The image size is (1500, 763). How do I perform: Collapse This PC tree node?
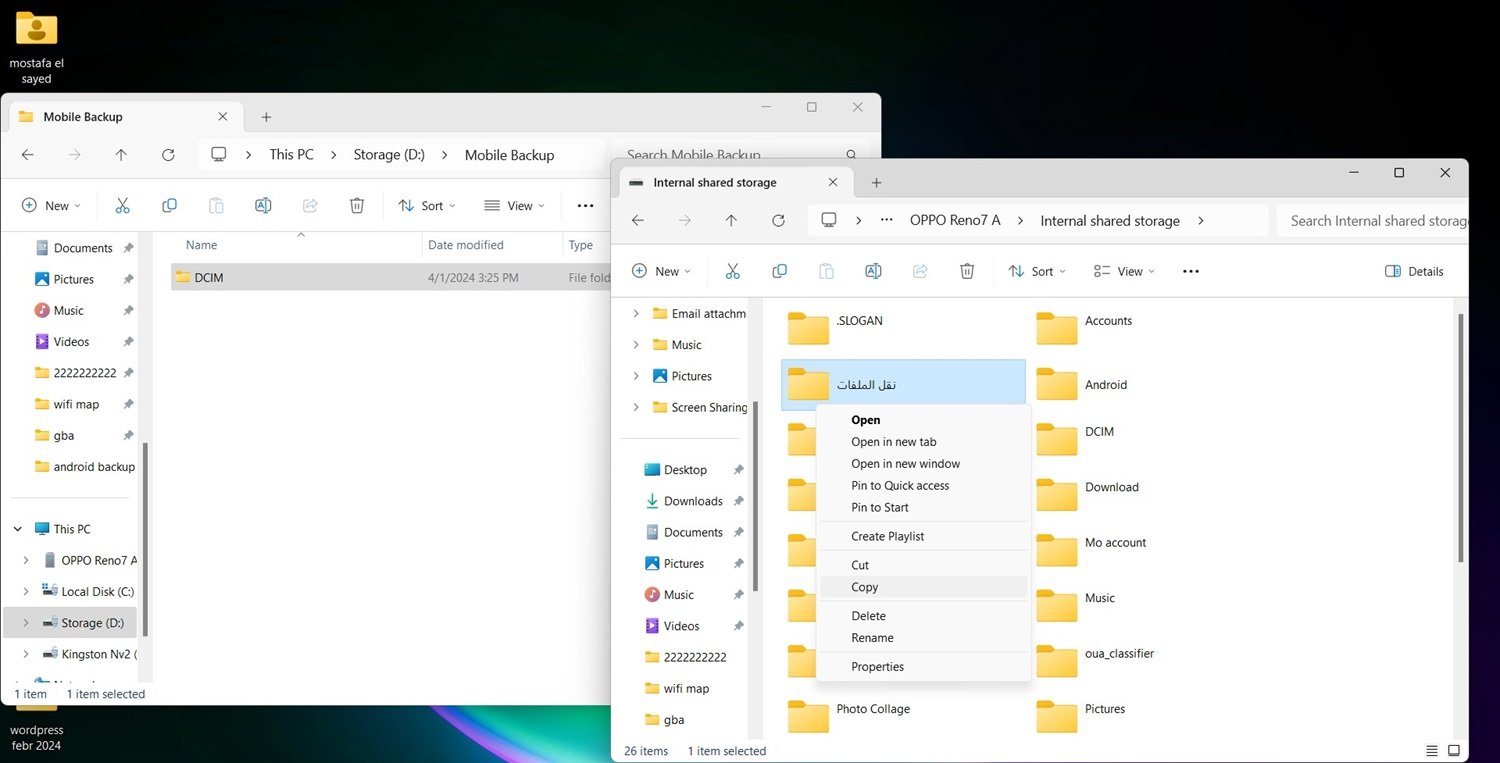tap(17, 529)
